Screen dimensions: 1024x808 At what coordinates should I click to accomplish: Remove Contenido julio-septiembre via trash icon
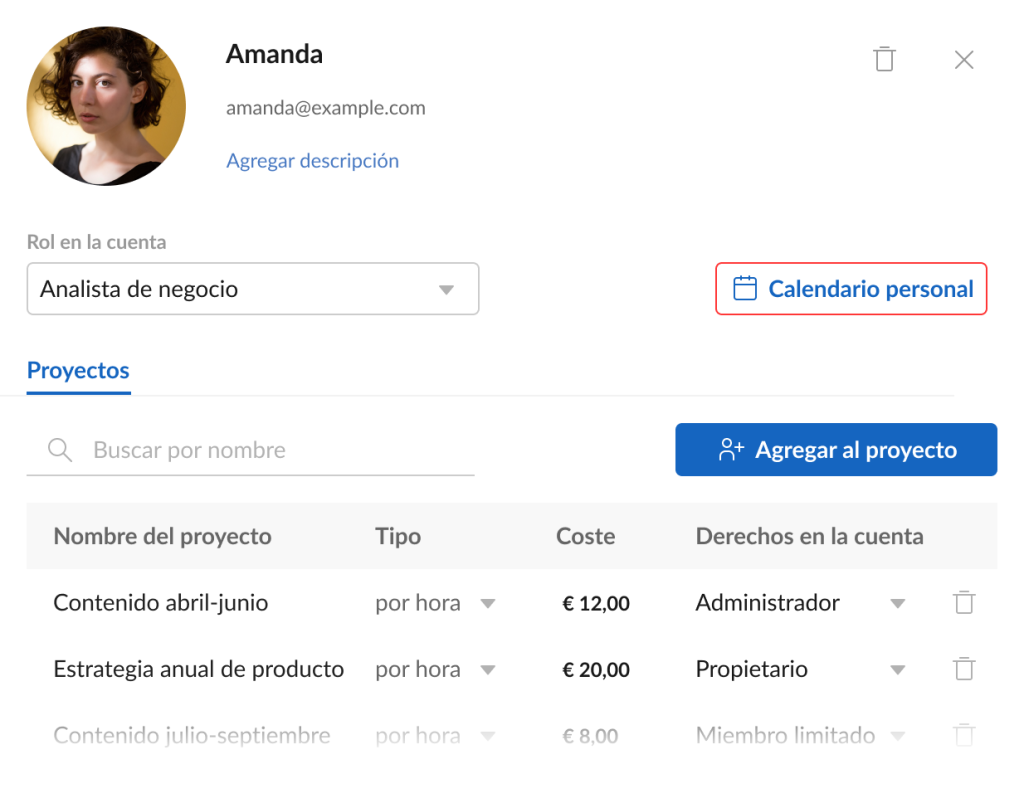click(964, 735)
